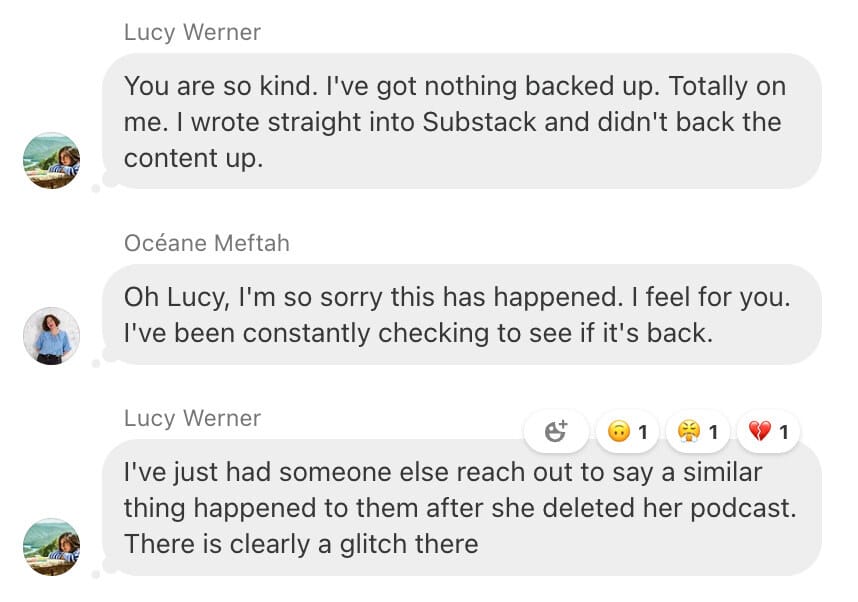Click the count beside the broken heart emoji
This screenshot has width=858, height=602.
pos(784,432)
